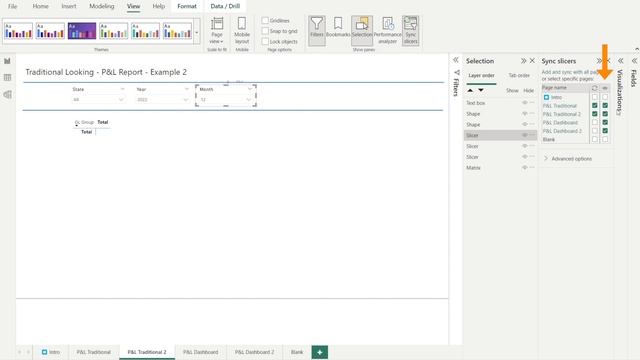Open the Bookmarks pane
The image size is (640, 360).
pyautogui.click(x=338, y=28)
